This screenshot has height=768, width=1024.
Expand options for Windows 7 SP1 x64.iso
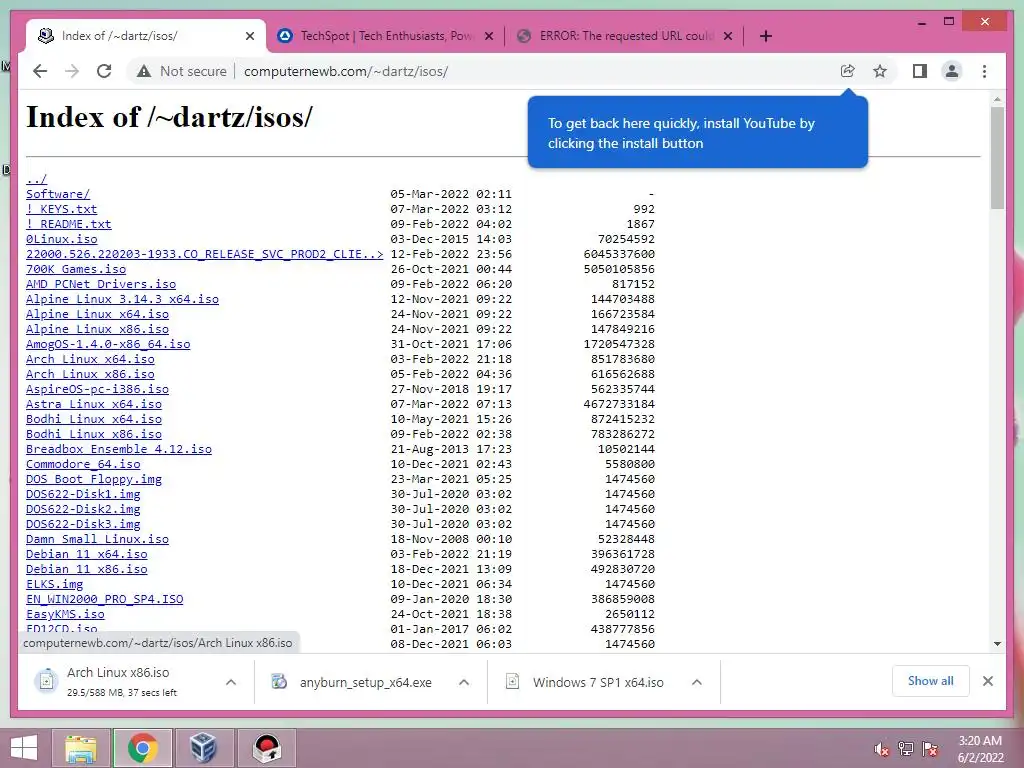[x=697, y=682]
